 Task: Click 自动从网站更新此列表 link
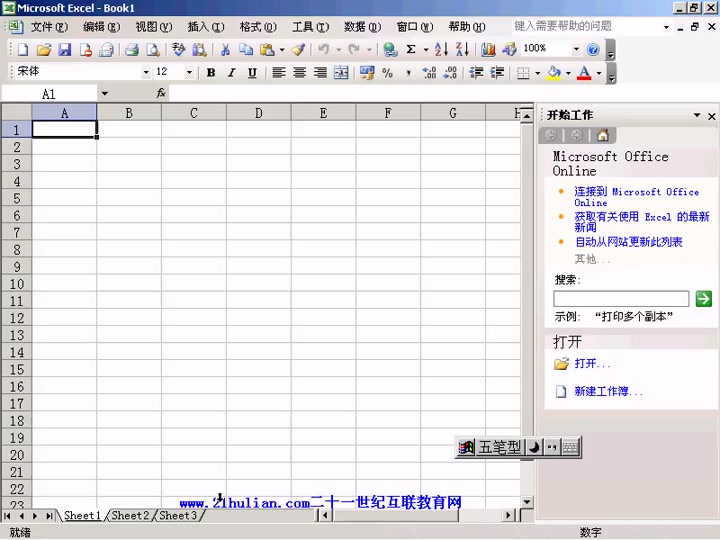coord(628,242)
